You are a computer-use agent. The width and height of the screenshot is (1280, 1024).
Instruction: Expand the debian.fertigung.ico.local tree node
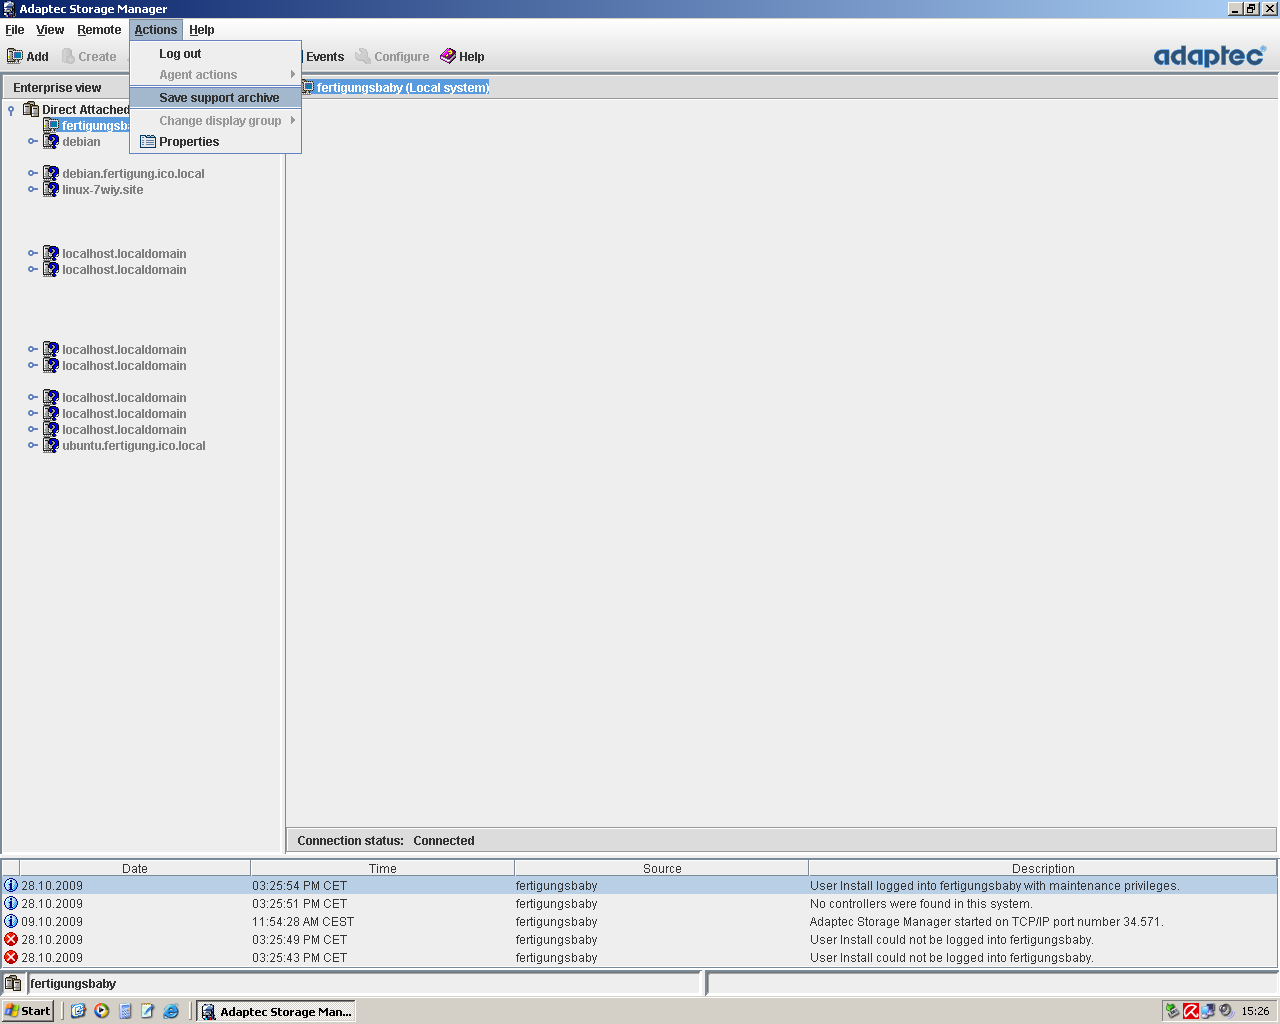pos(32,173)
